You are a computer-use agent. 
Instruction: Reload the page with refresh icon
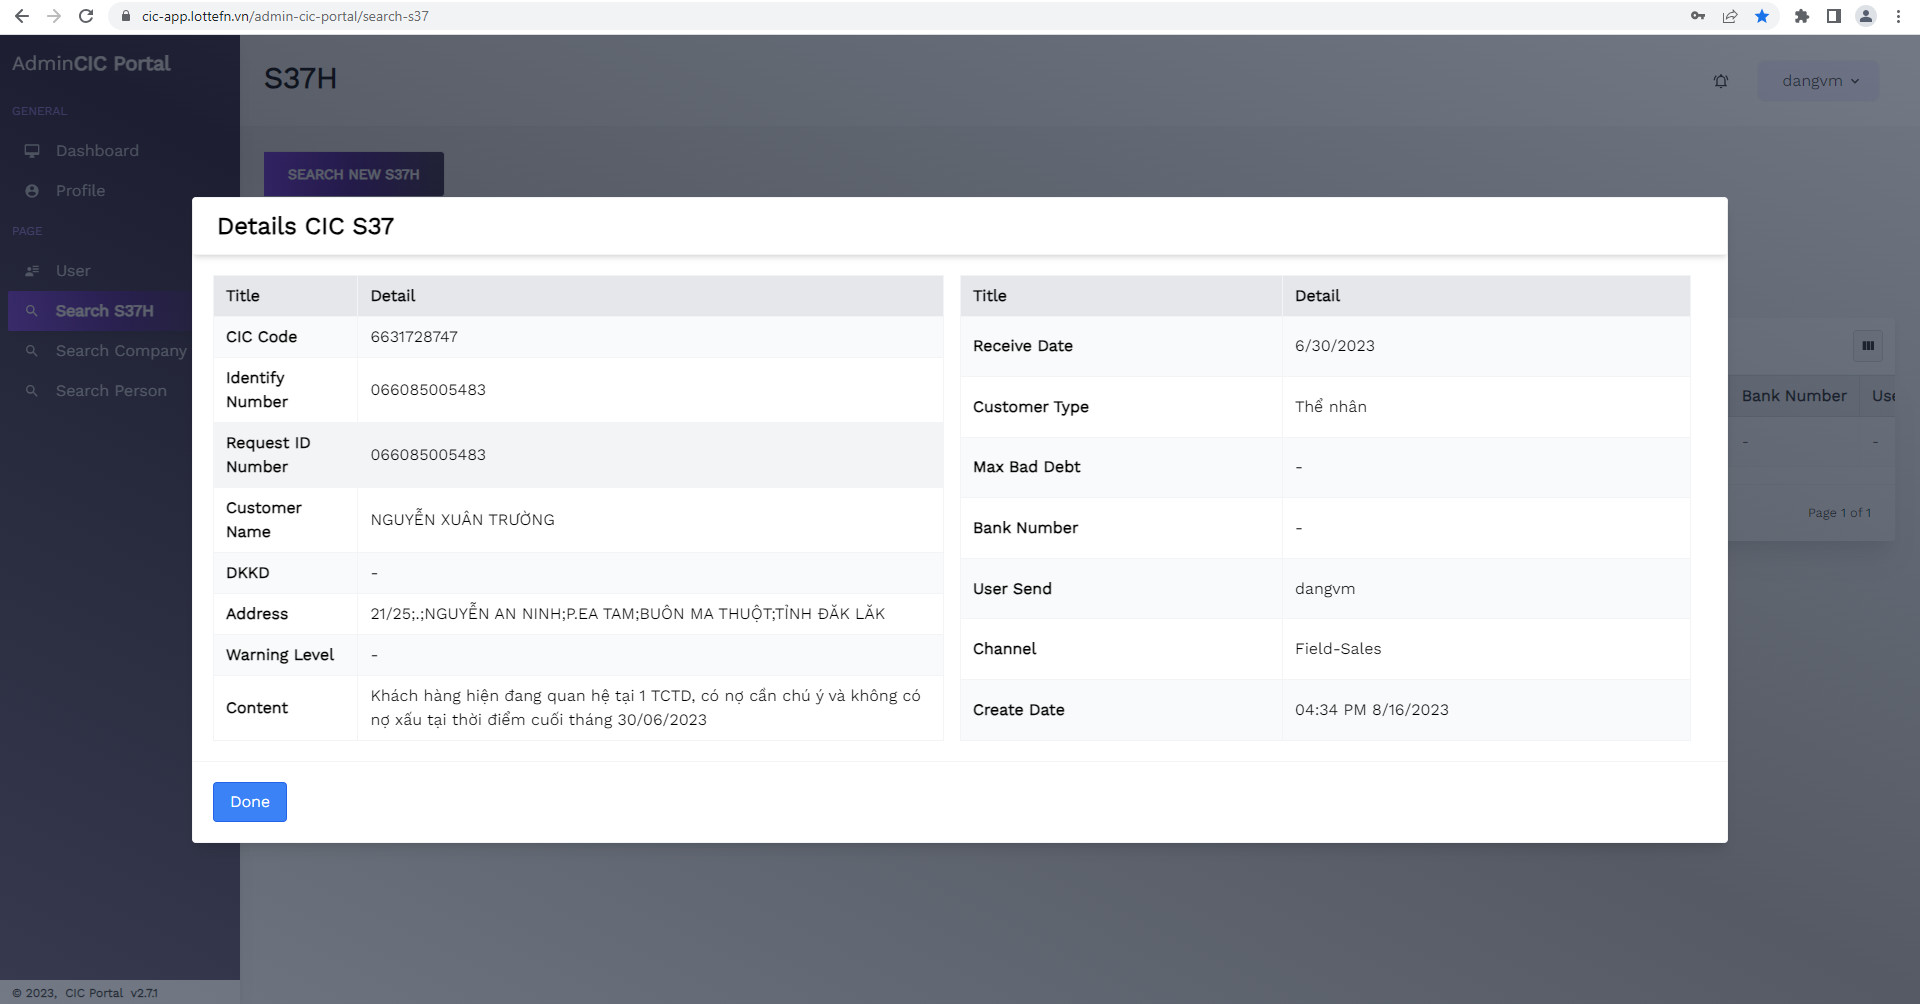pos(86,16)
